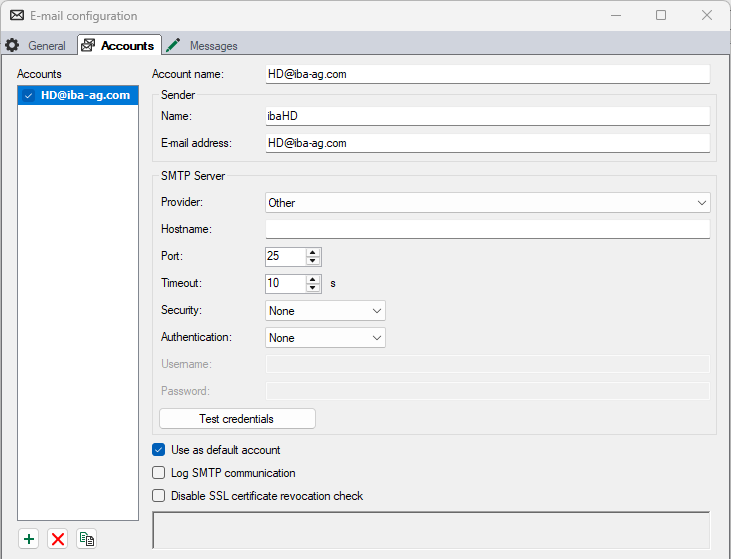Toggle checkmark beside HD@iba-ag.com in accounts list
The image size is (731, 559).
29,95
